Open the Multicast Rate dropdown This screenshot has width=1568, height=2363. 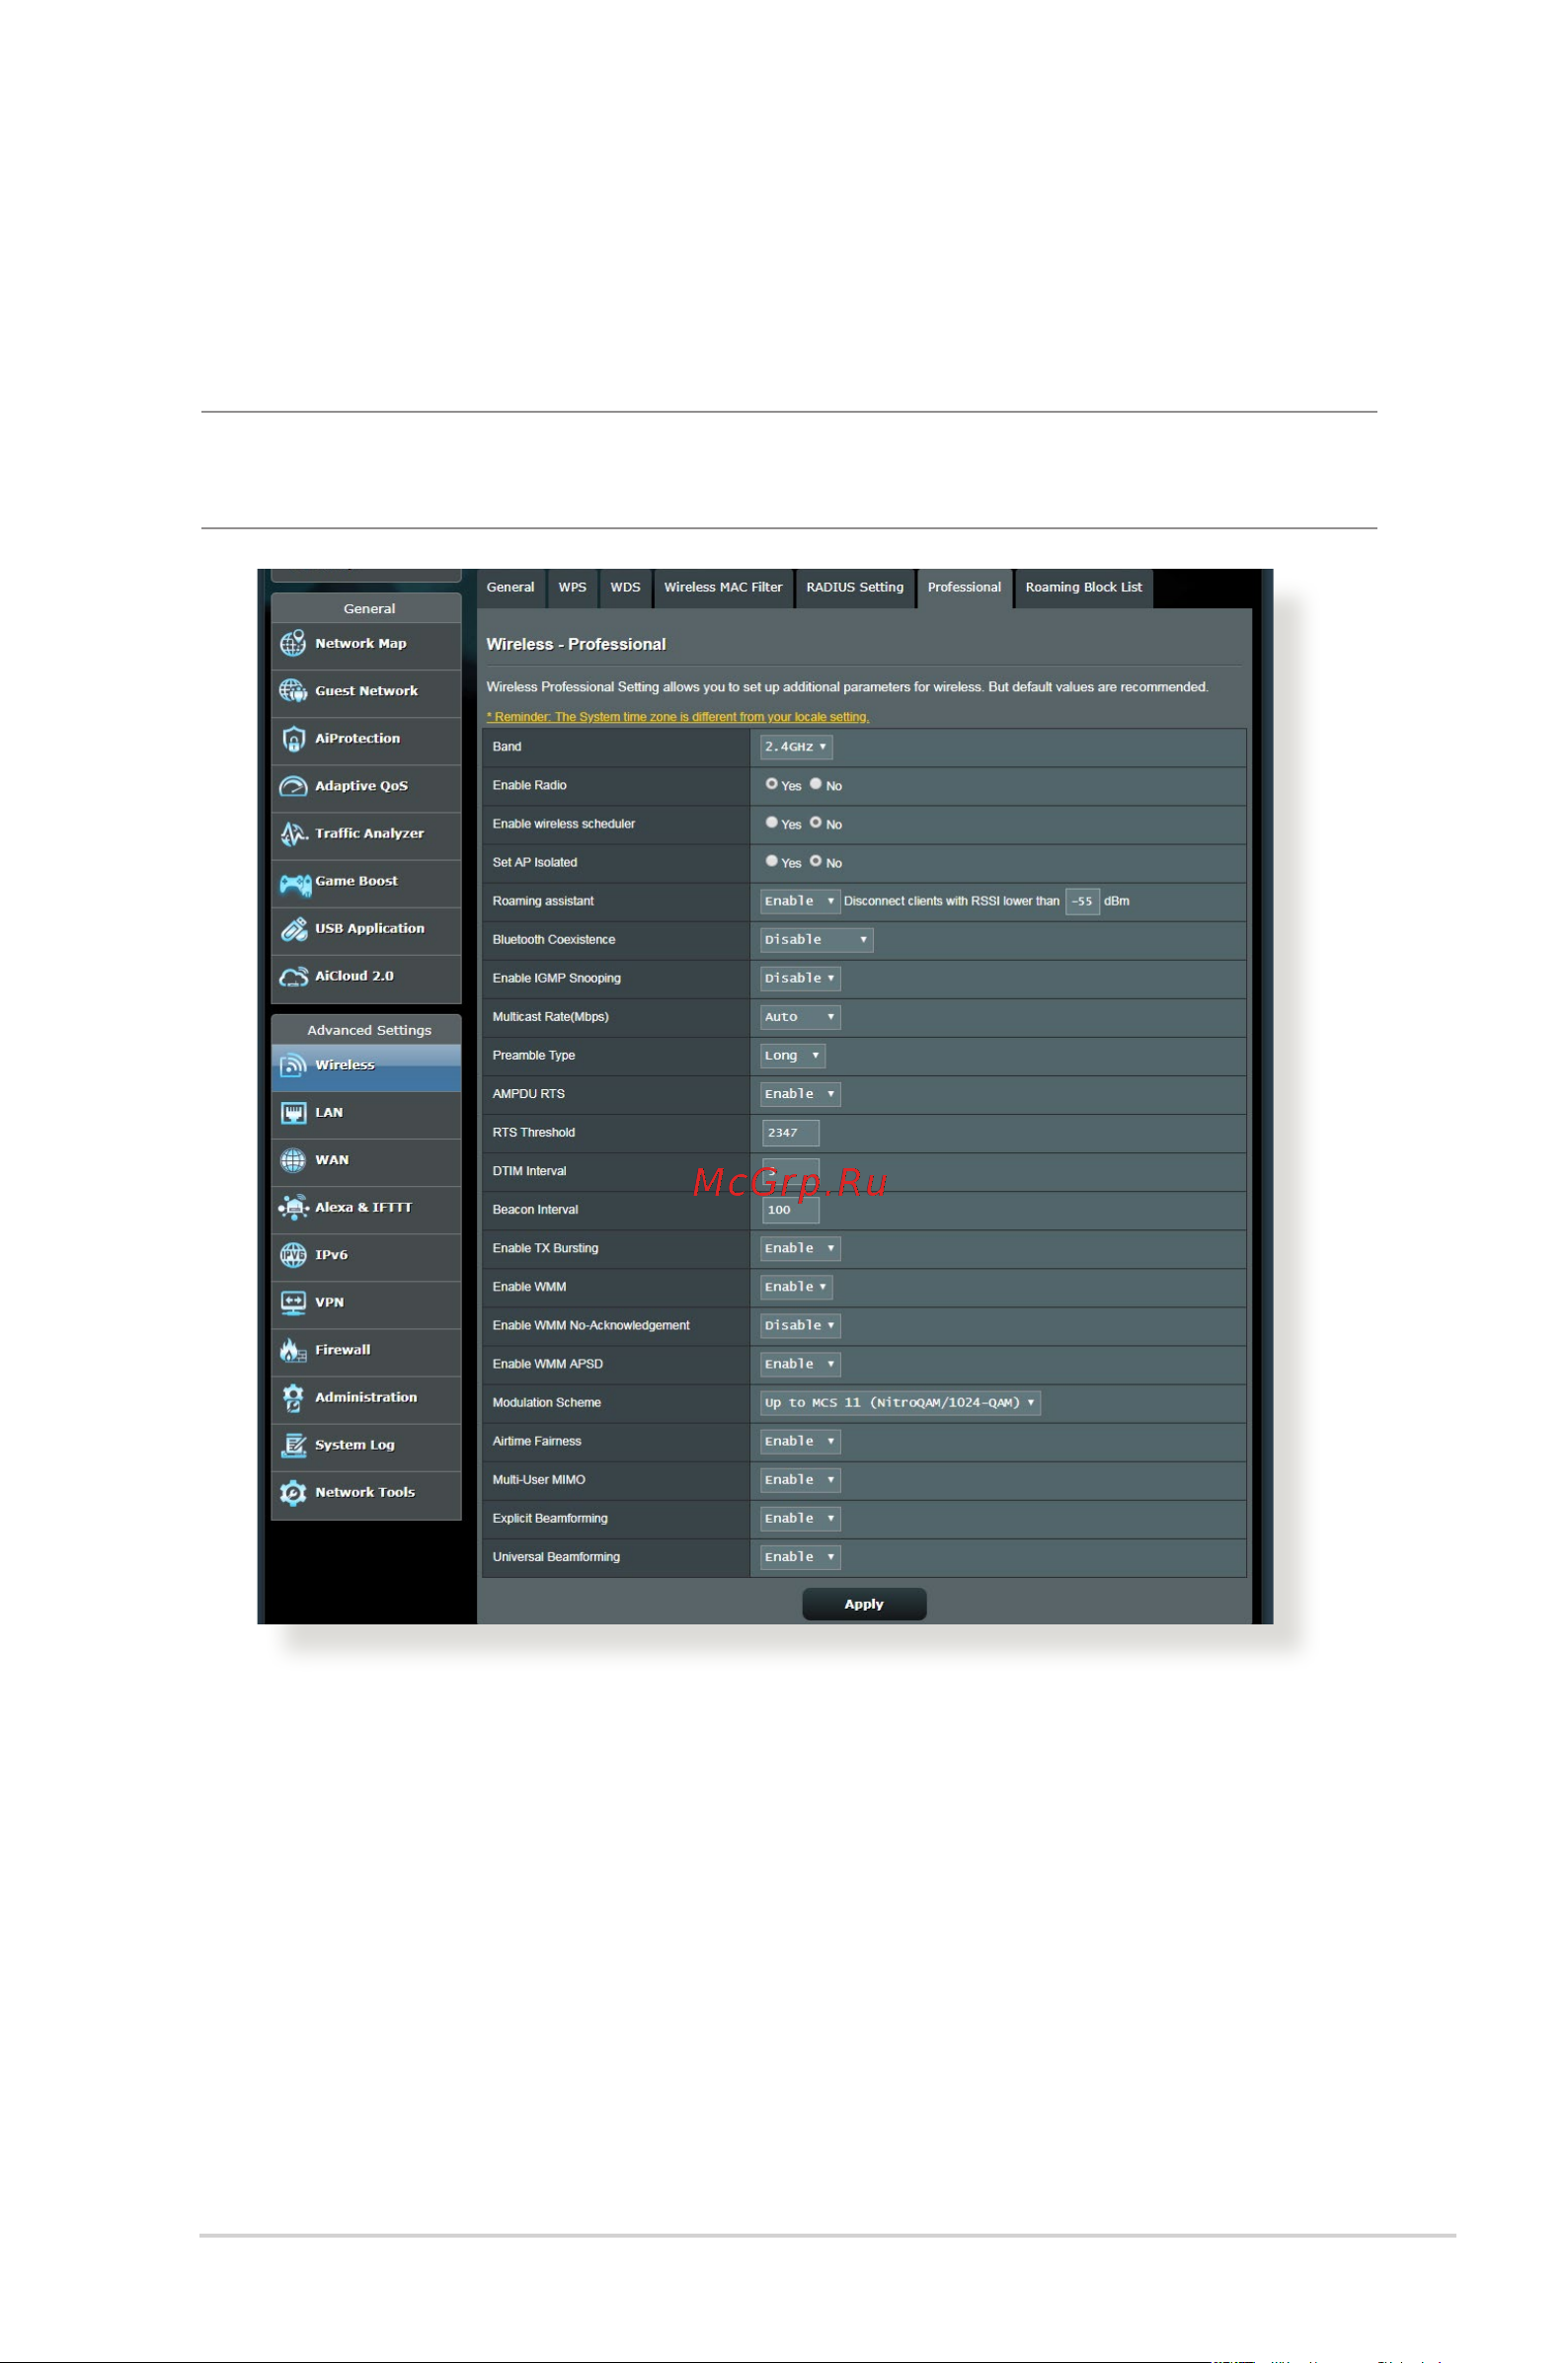click(800, 1017)
